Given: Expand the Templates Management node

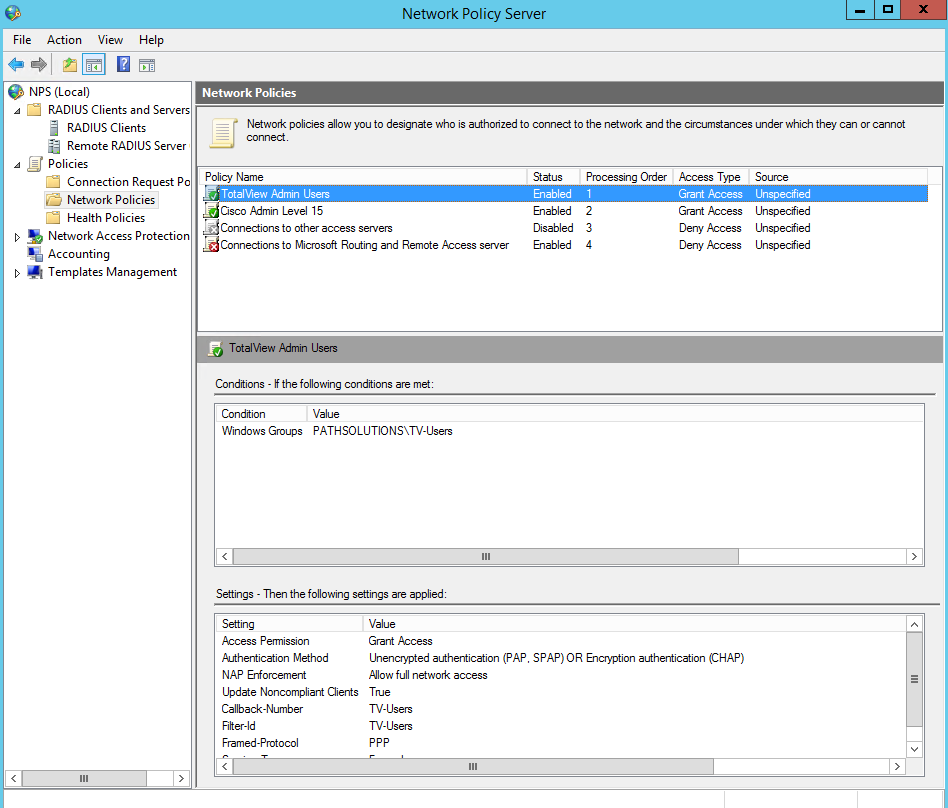Looking at the screenshot, I should 18,273.
